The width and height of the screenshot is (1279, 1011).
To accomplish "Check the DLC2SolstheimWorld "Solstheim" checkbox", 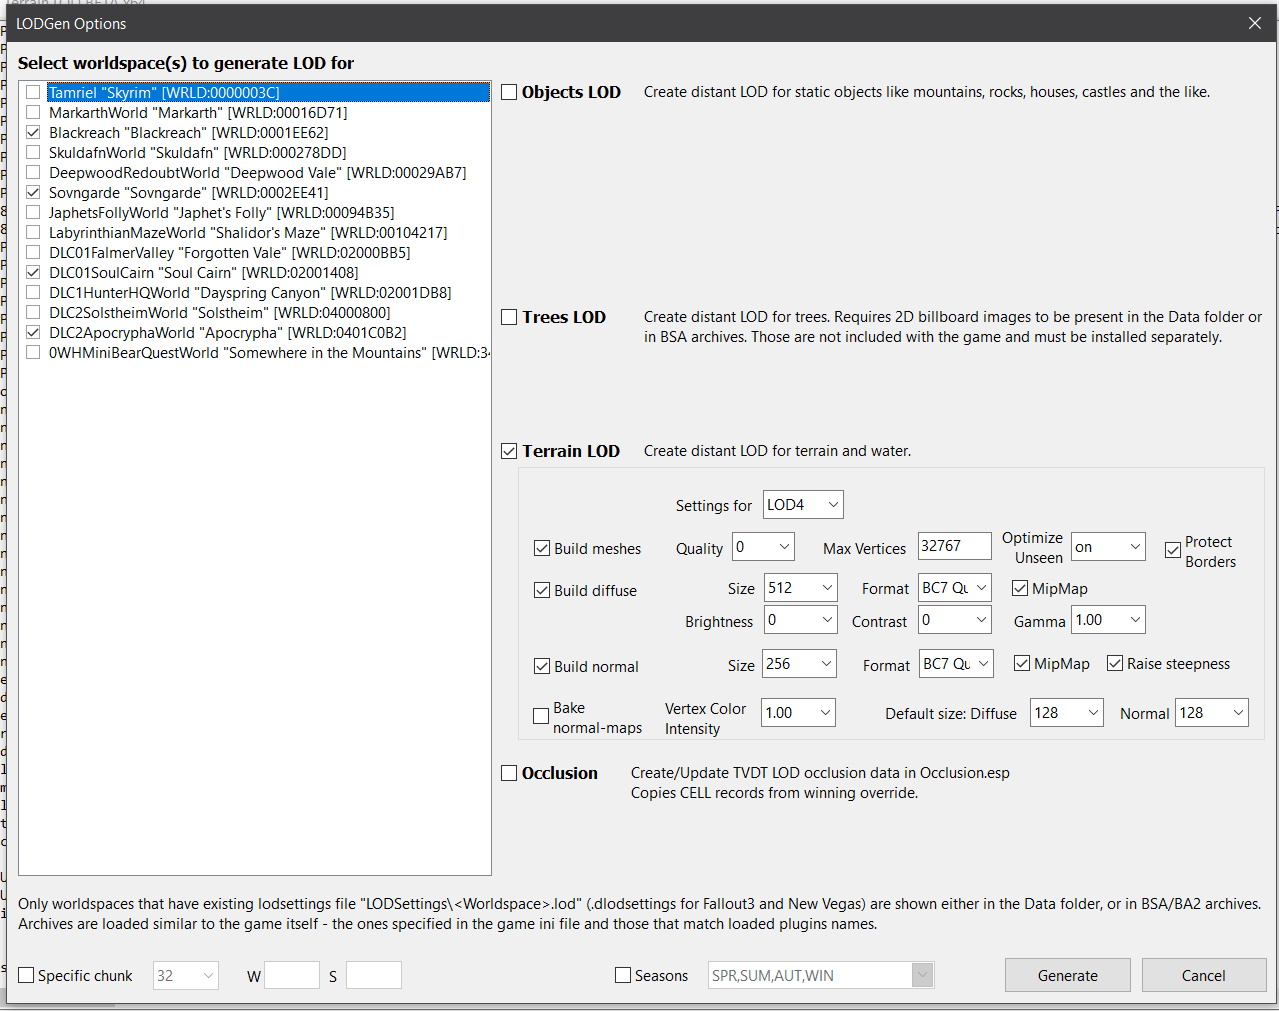I will [33, 312].
